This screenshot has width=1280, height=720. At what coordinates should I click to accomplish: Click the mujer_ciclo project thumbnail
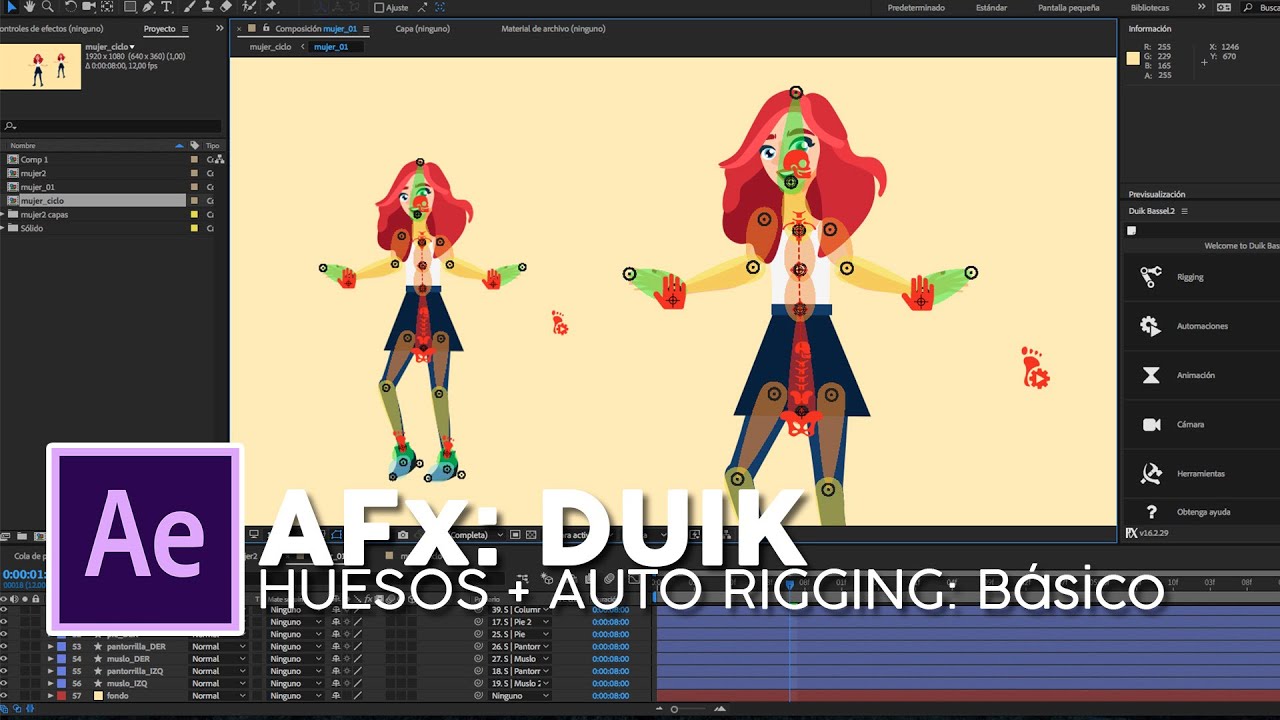point(40,66)
